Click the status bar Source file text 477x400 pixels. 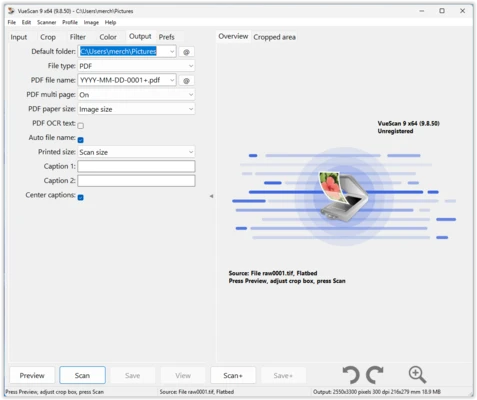(x=196, y=392)
